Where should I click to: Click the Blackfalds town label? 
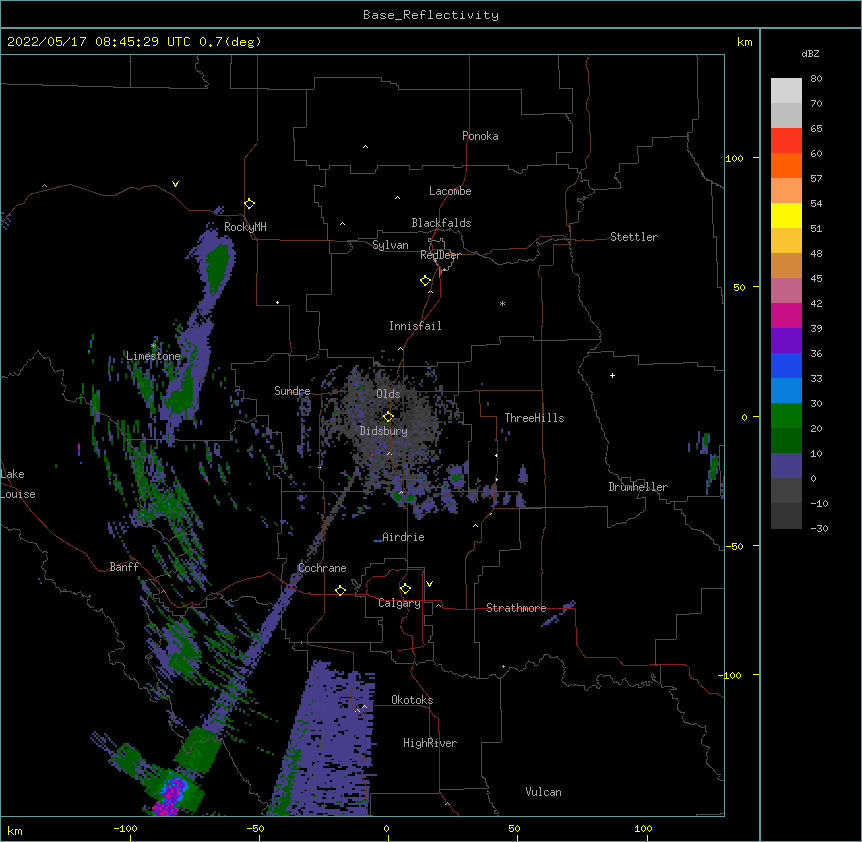(x=441, y=223)
